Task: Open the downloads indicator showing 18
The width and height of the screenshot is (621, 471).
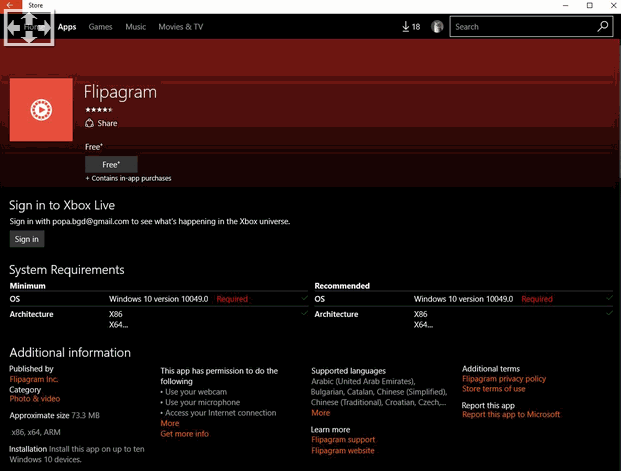Action: (411, 27)
